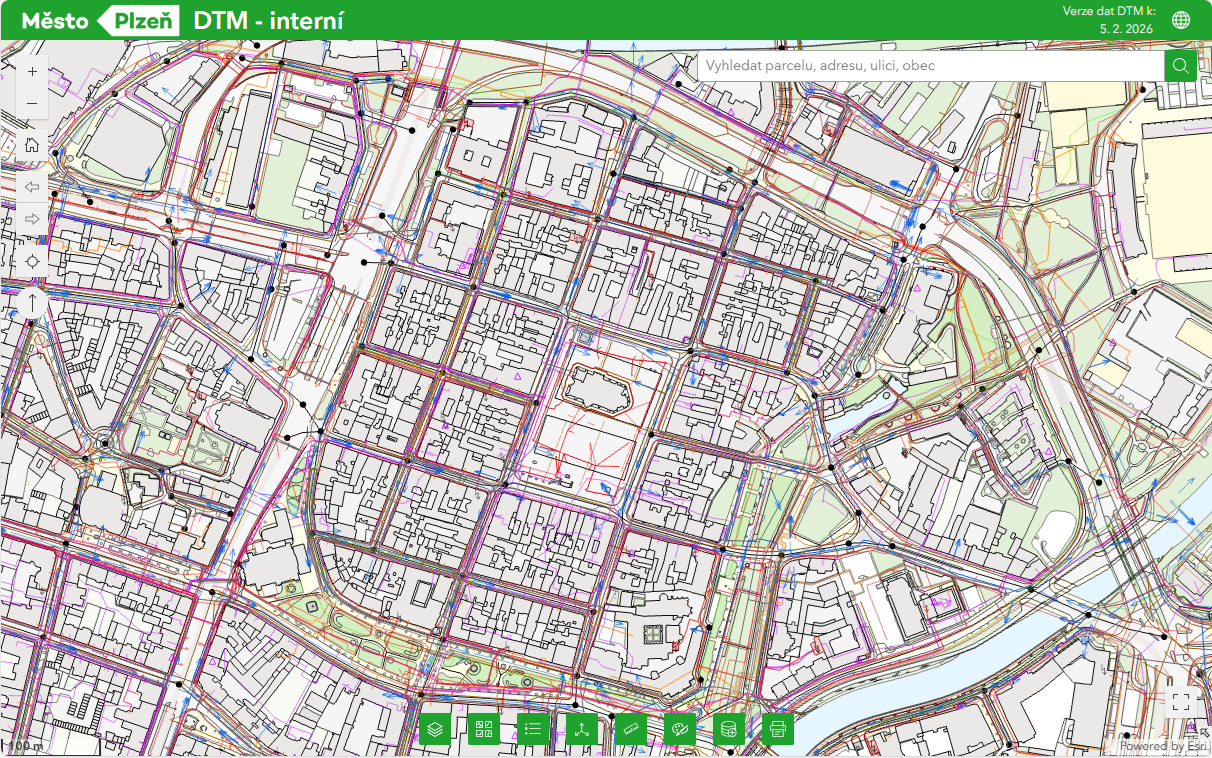Screen dimensions: 1212x758
Task: Open the language globe menu
Action: coord(1181,20)
